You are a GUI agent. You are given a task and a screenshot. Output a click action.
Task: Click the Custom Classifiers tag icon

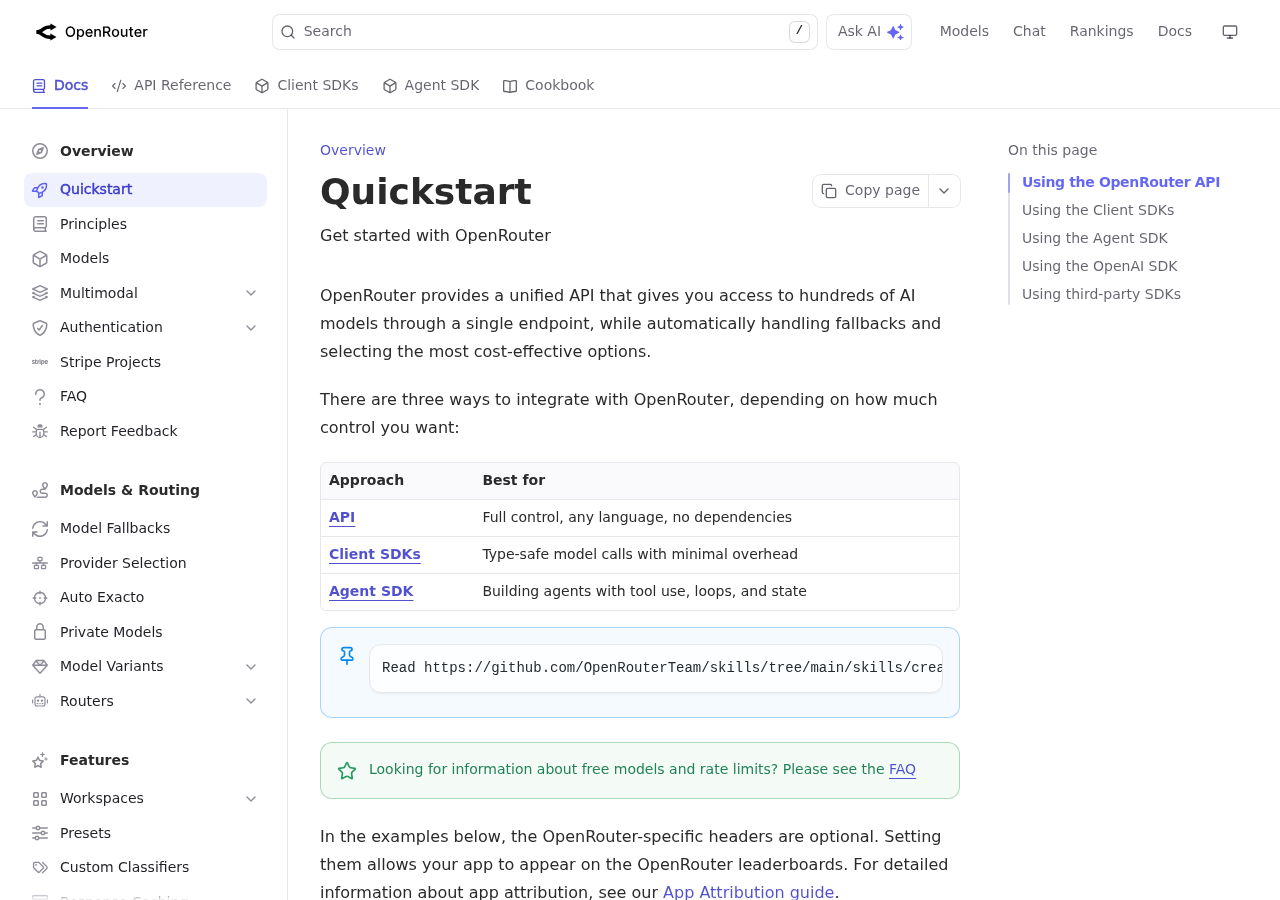point(40,868)
